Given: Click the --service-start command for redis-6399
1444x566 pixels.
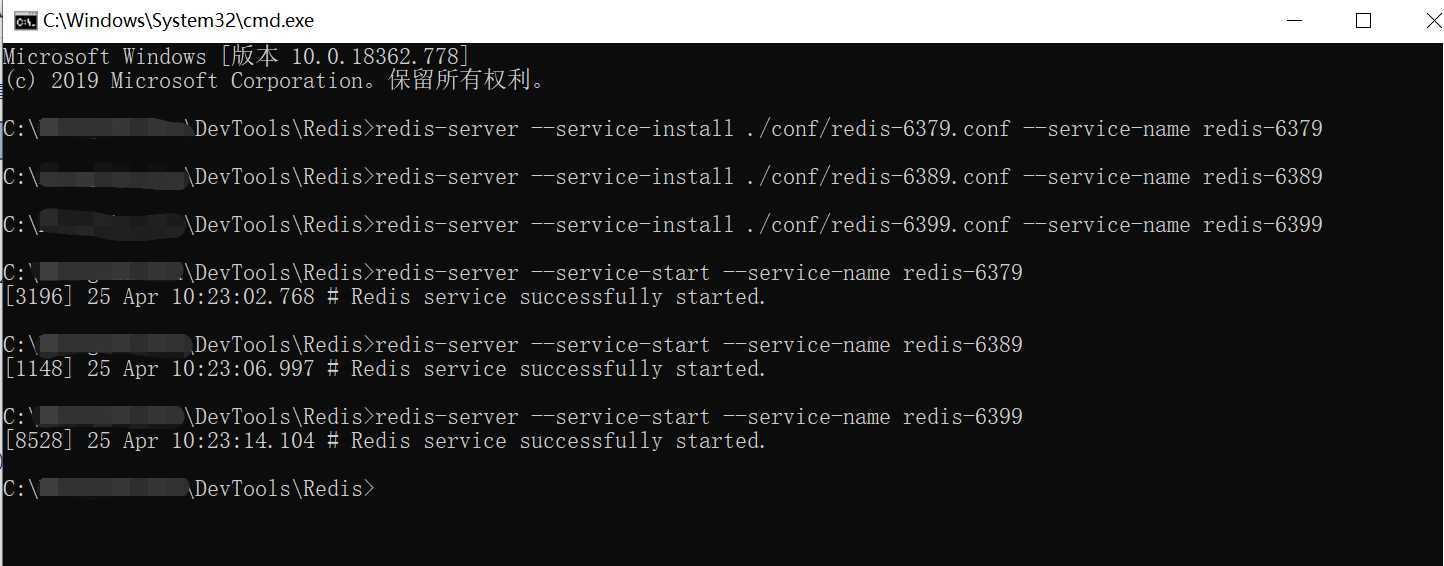Looking at the screenshot, I should (x=699, y=417).
